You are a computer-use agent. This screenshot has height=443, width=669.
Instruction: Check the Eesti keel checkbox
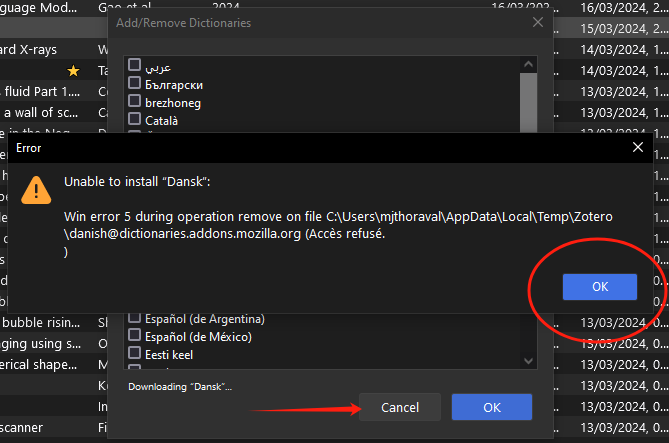coord(134,353)
